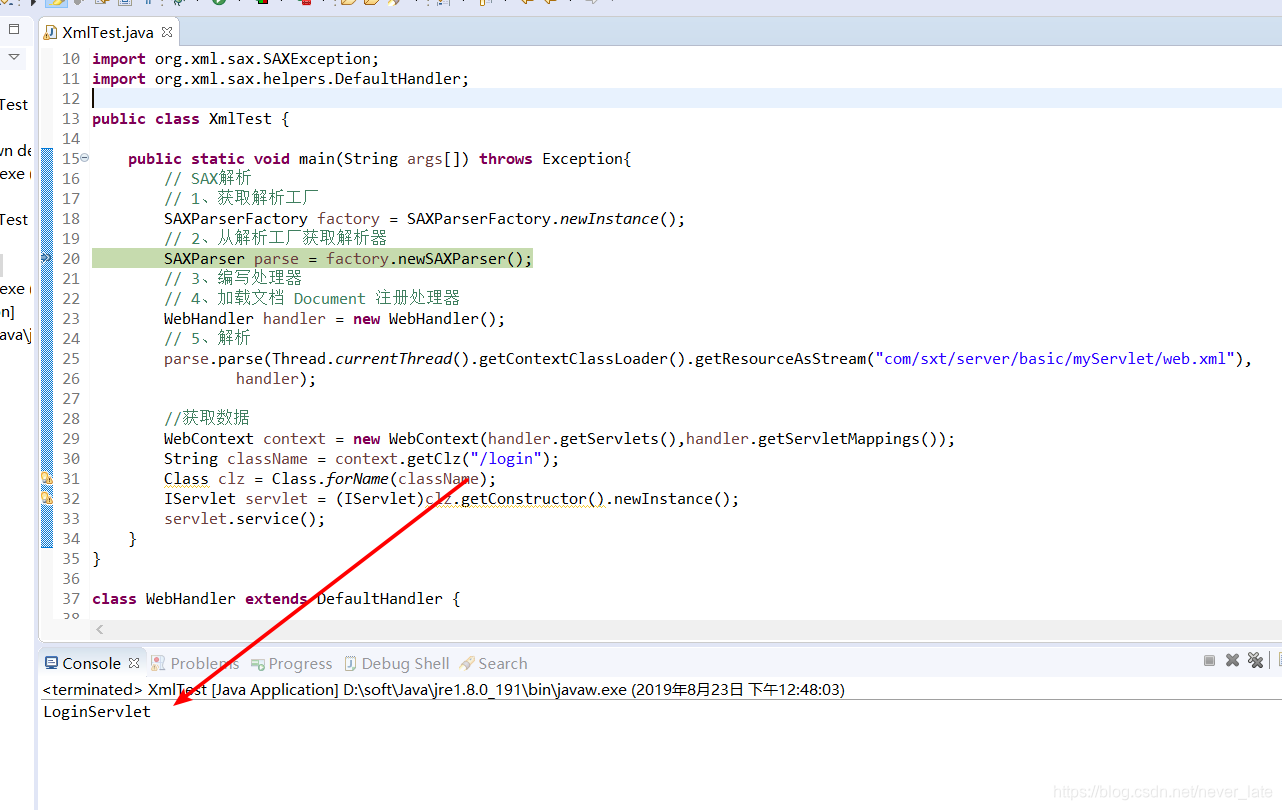Screen dimensions: 1282x810
Task: Click Remove Launch icon in Console toolbar
Action: point(1232,661)
